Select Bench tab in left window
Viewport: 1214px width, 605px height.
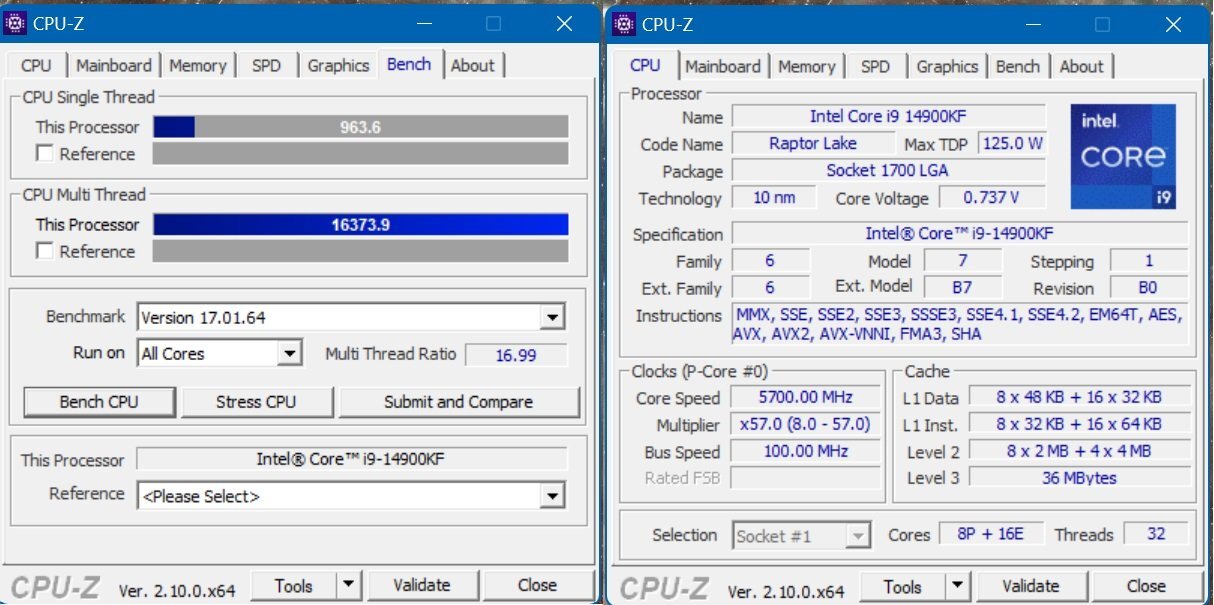click(409, 64)
